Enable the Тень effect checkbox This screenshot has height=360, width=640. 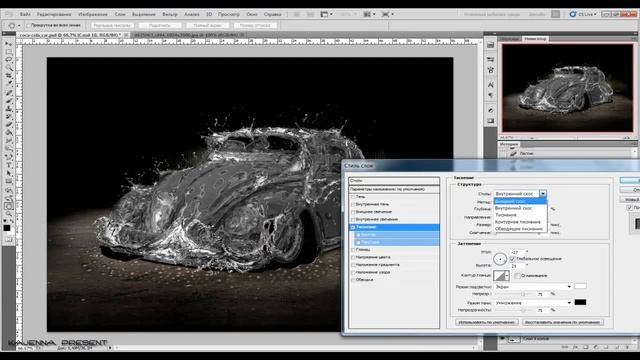pos(353,197)
